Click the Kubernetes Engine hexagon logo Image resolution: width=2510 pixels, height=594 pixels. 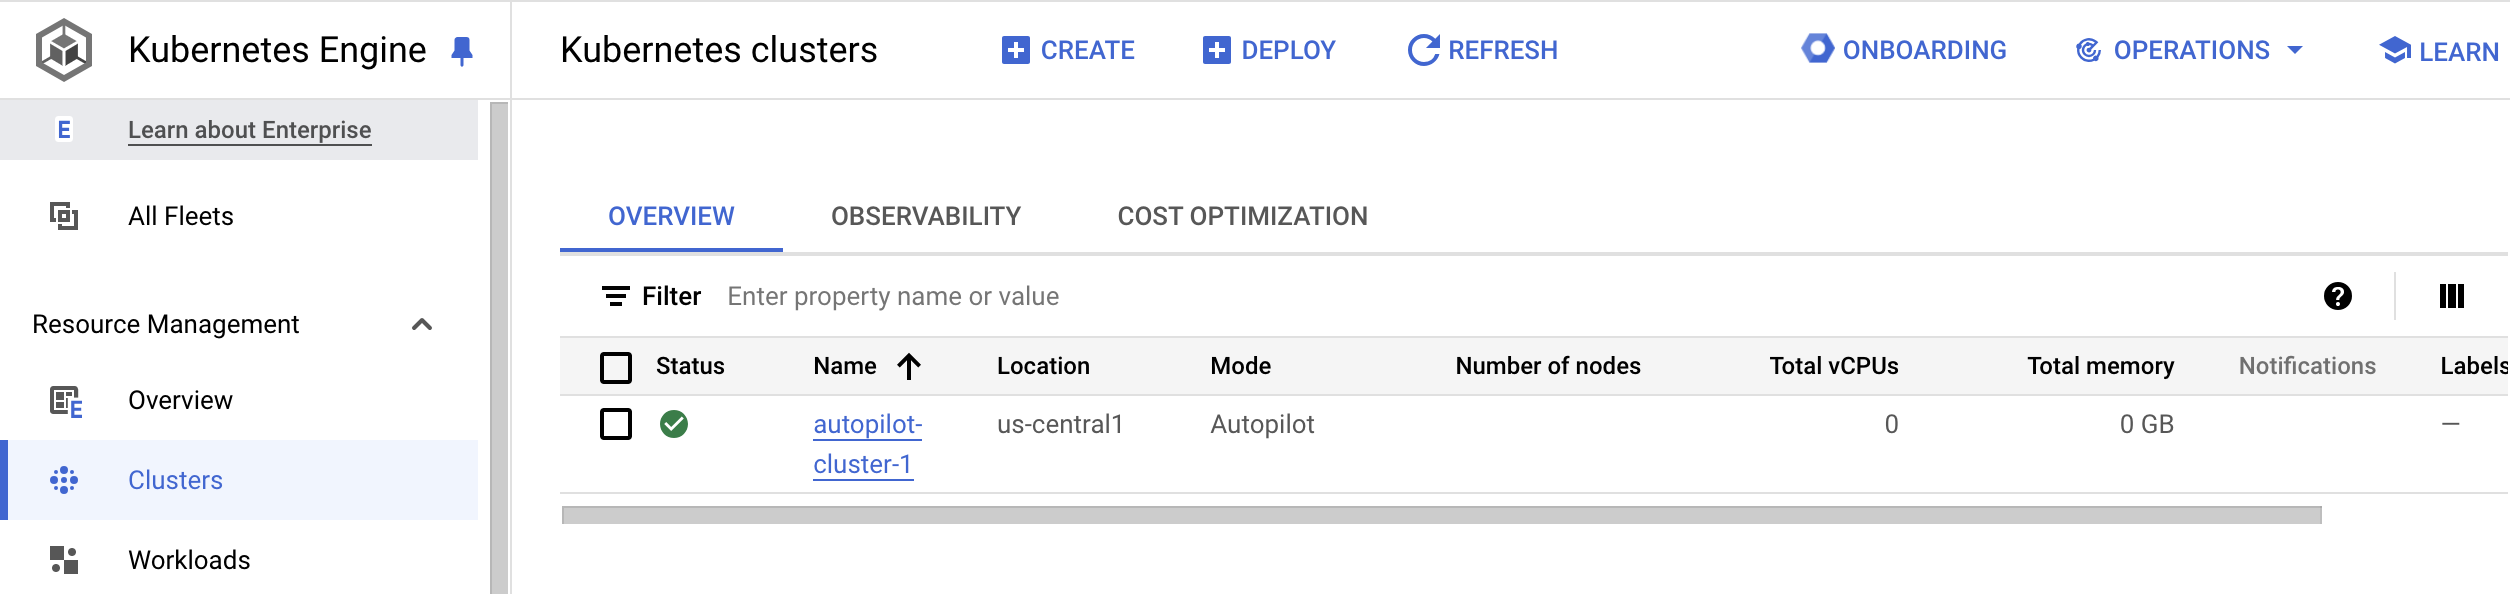64,50
